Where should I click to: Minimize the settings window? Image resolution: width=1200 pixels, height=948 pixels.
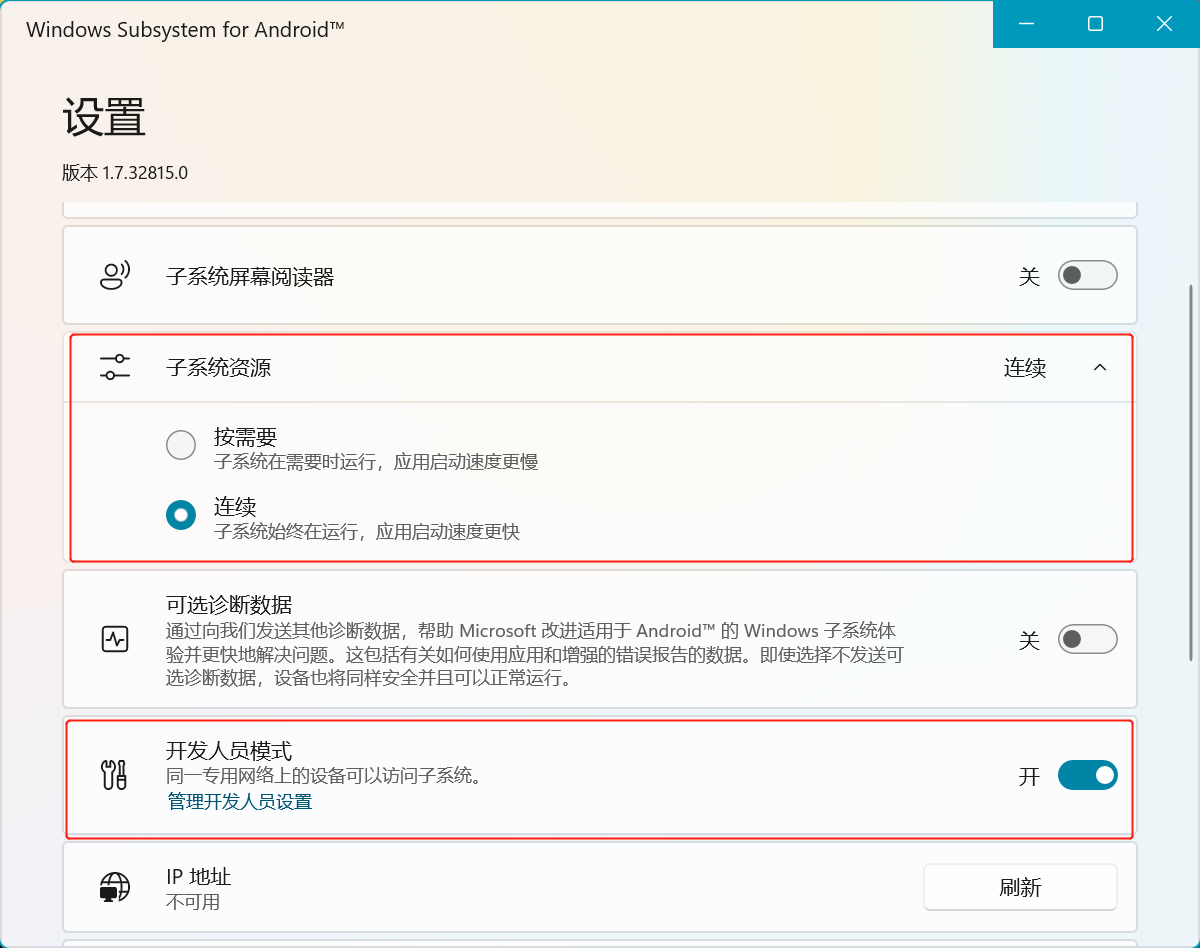(1028, 24)
